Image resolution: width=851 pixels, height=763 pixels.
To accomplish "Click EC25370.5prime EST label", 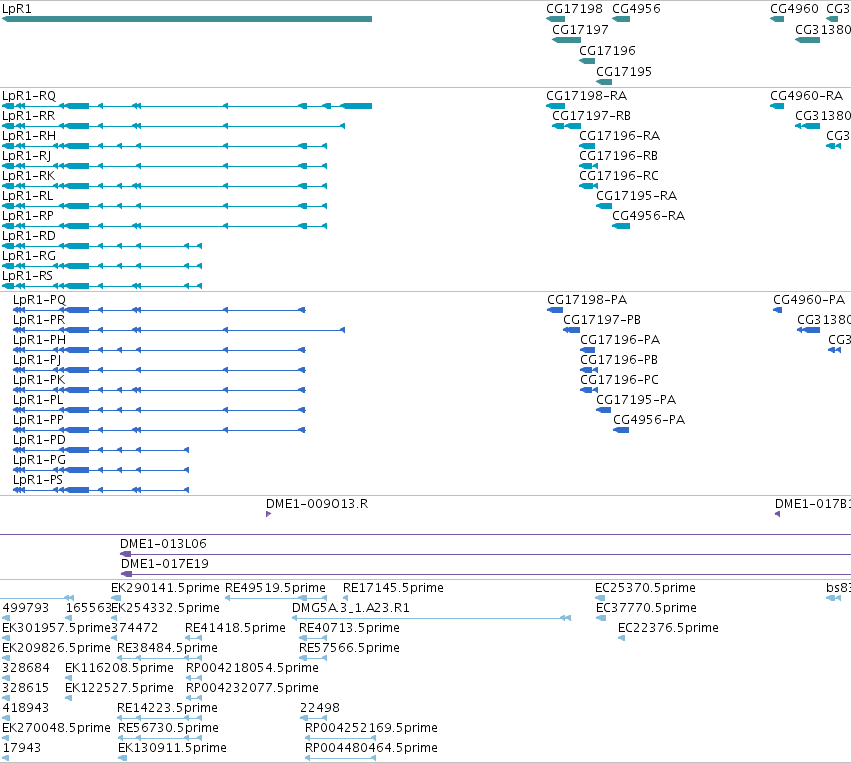I will coord(645,588).
